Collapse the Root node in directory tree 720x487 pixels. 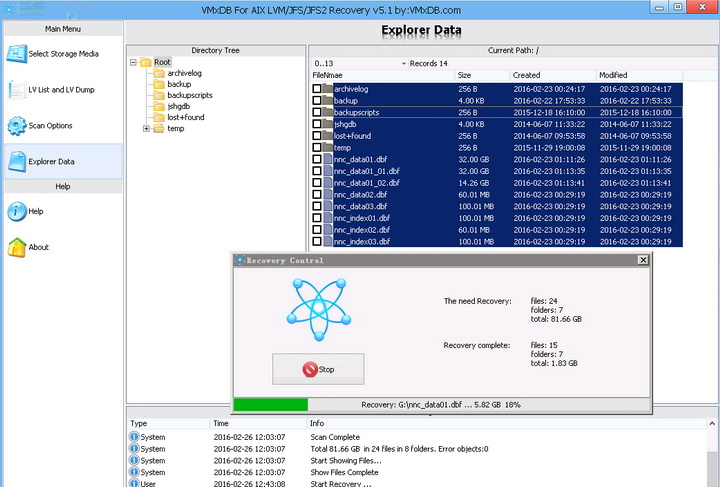[134, 62]
